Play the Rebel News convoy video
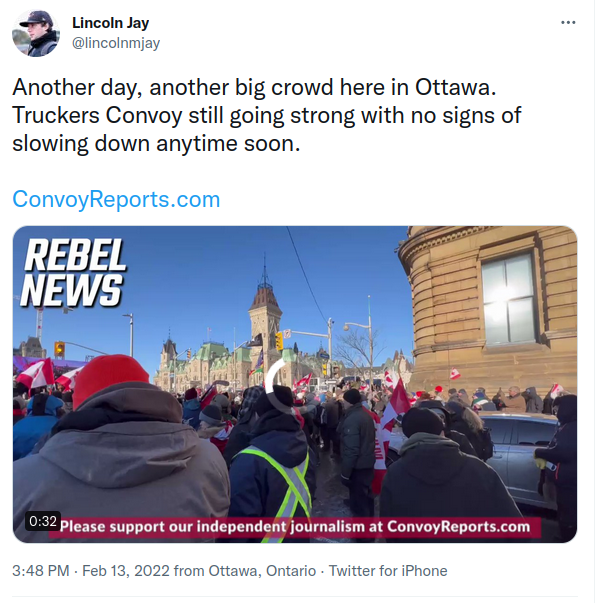The width and height of the screenshot is (601, 603). (x=295, y=384)
